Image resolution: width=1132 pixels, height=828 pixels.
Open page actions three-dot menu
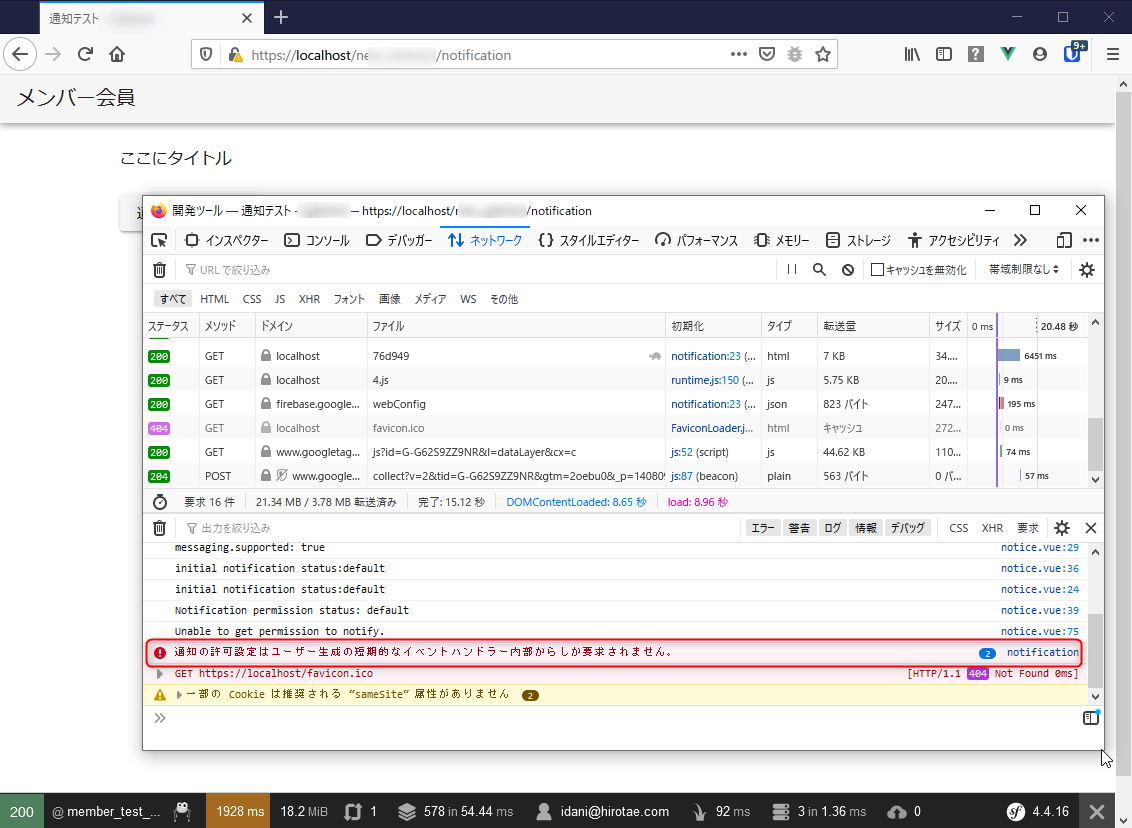pyautogui.click(x=739, y=54)
